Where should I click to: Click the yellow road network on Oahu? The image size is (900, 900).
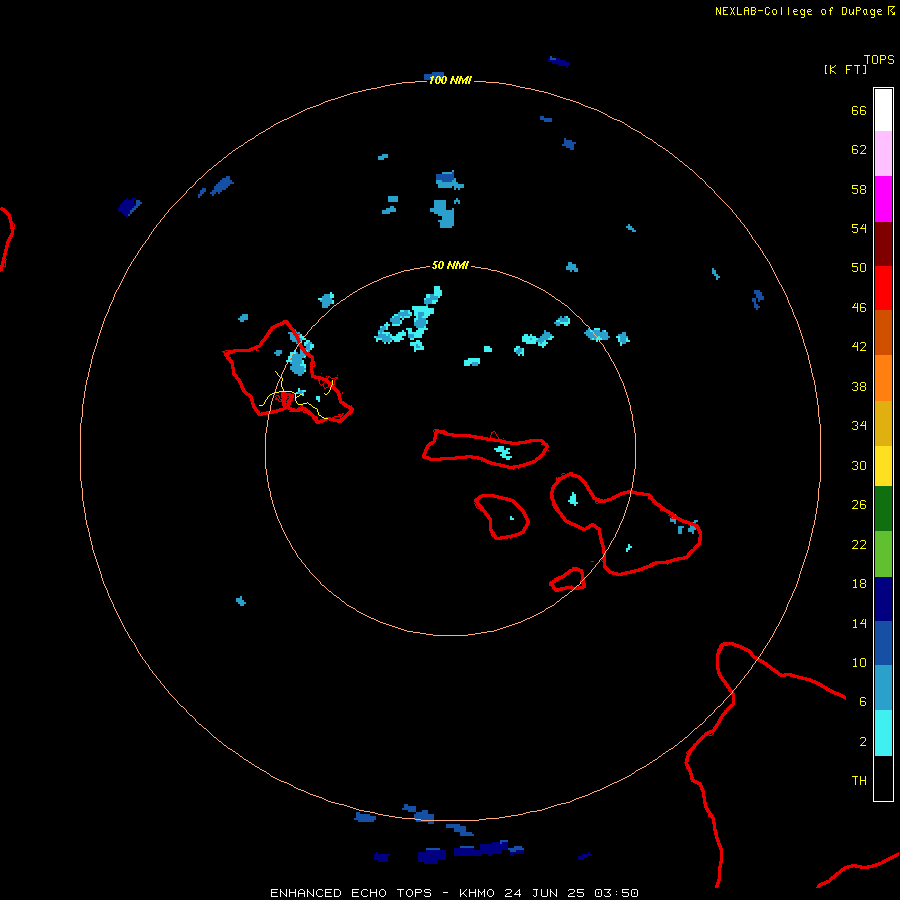tap(297, 394)
